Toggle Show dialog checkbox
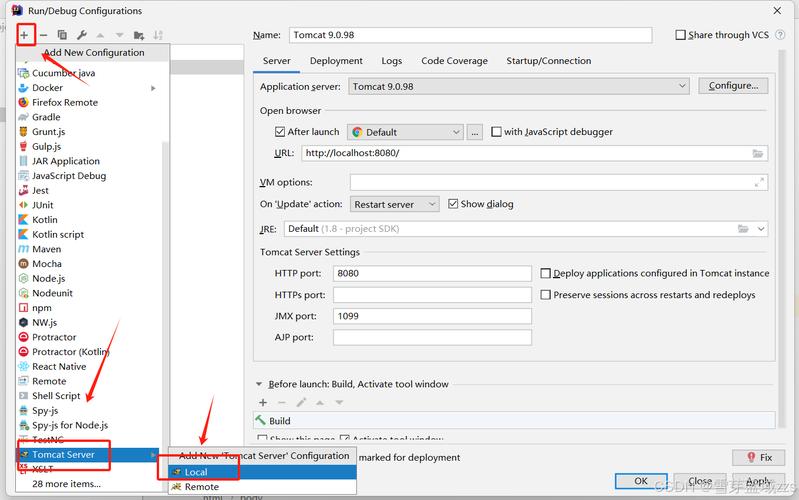 point(453,204)
